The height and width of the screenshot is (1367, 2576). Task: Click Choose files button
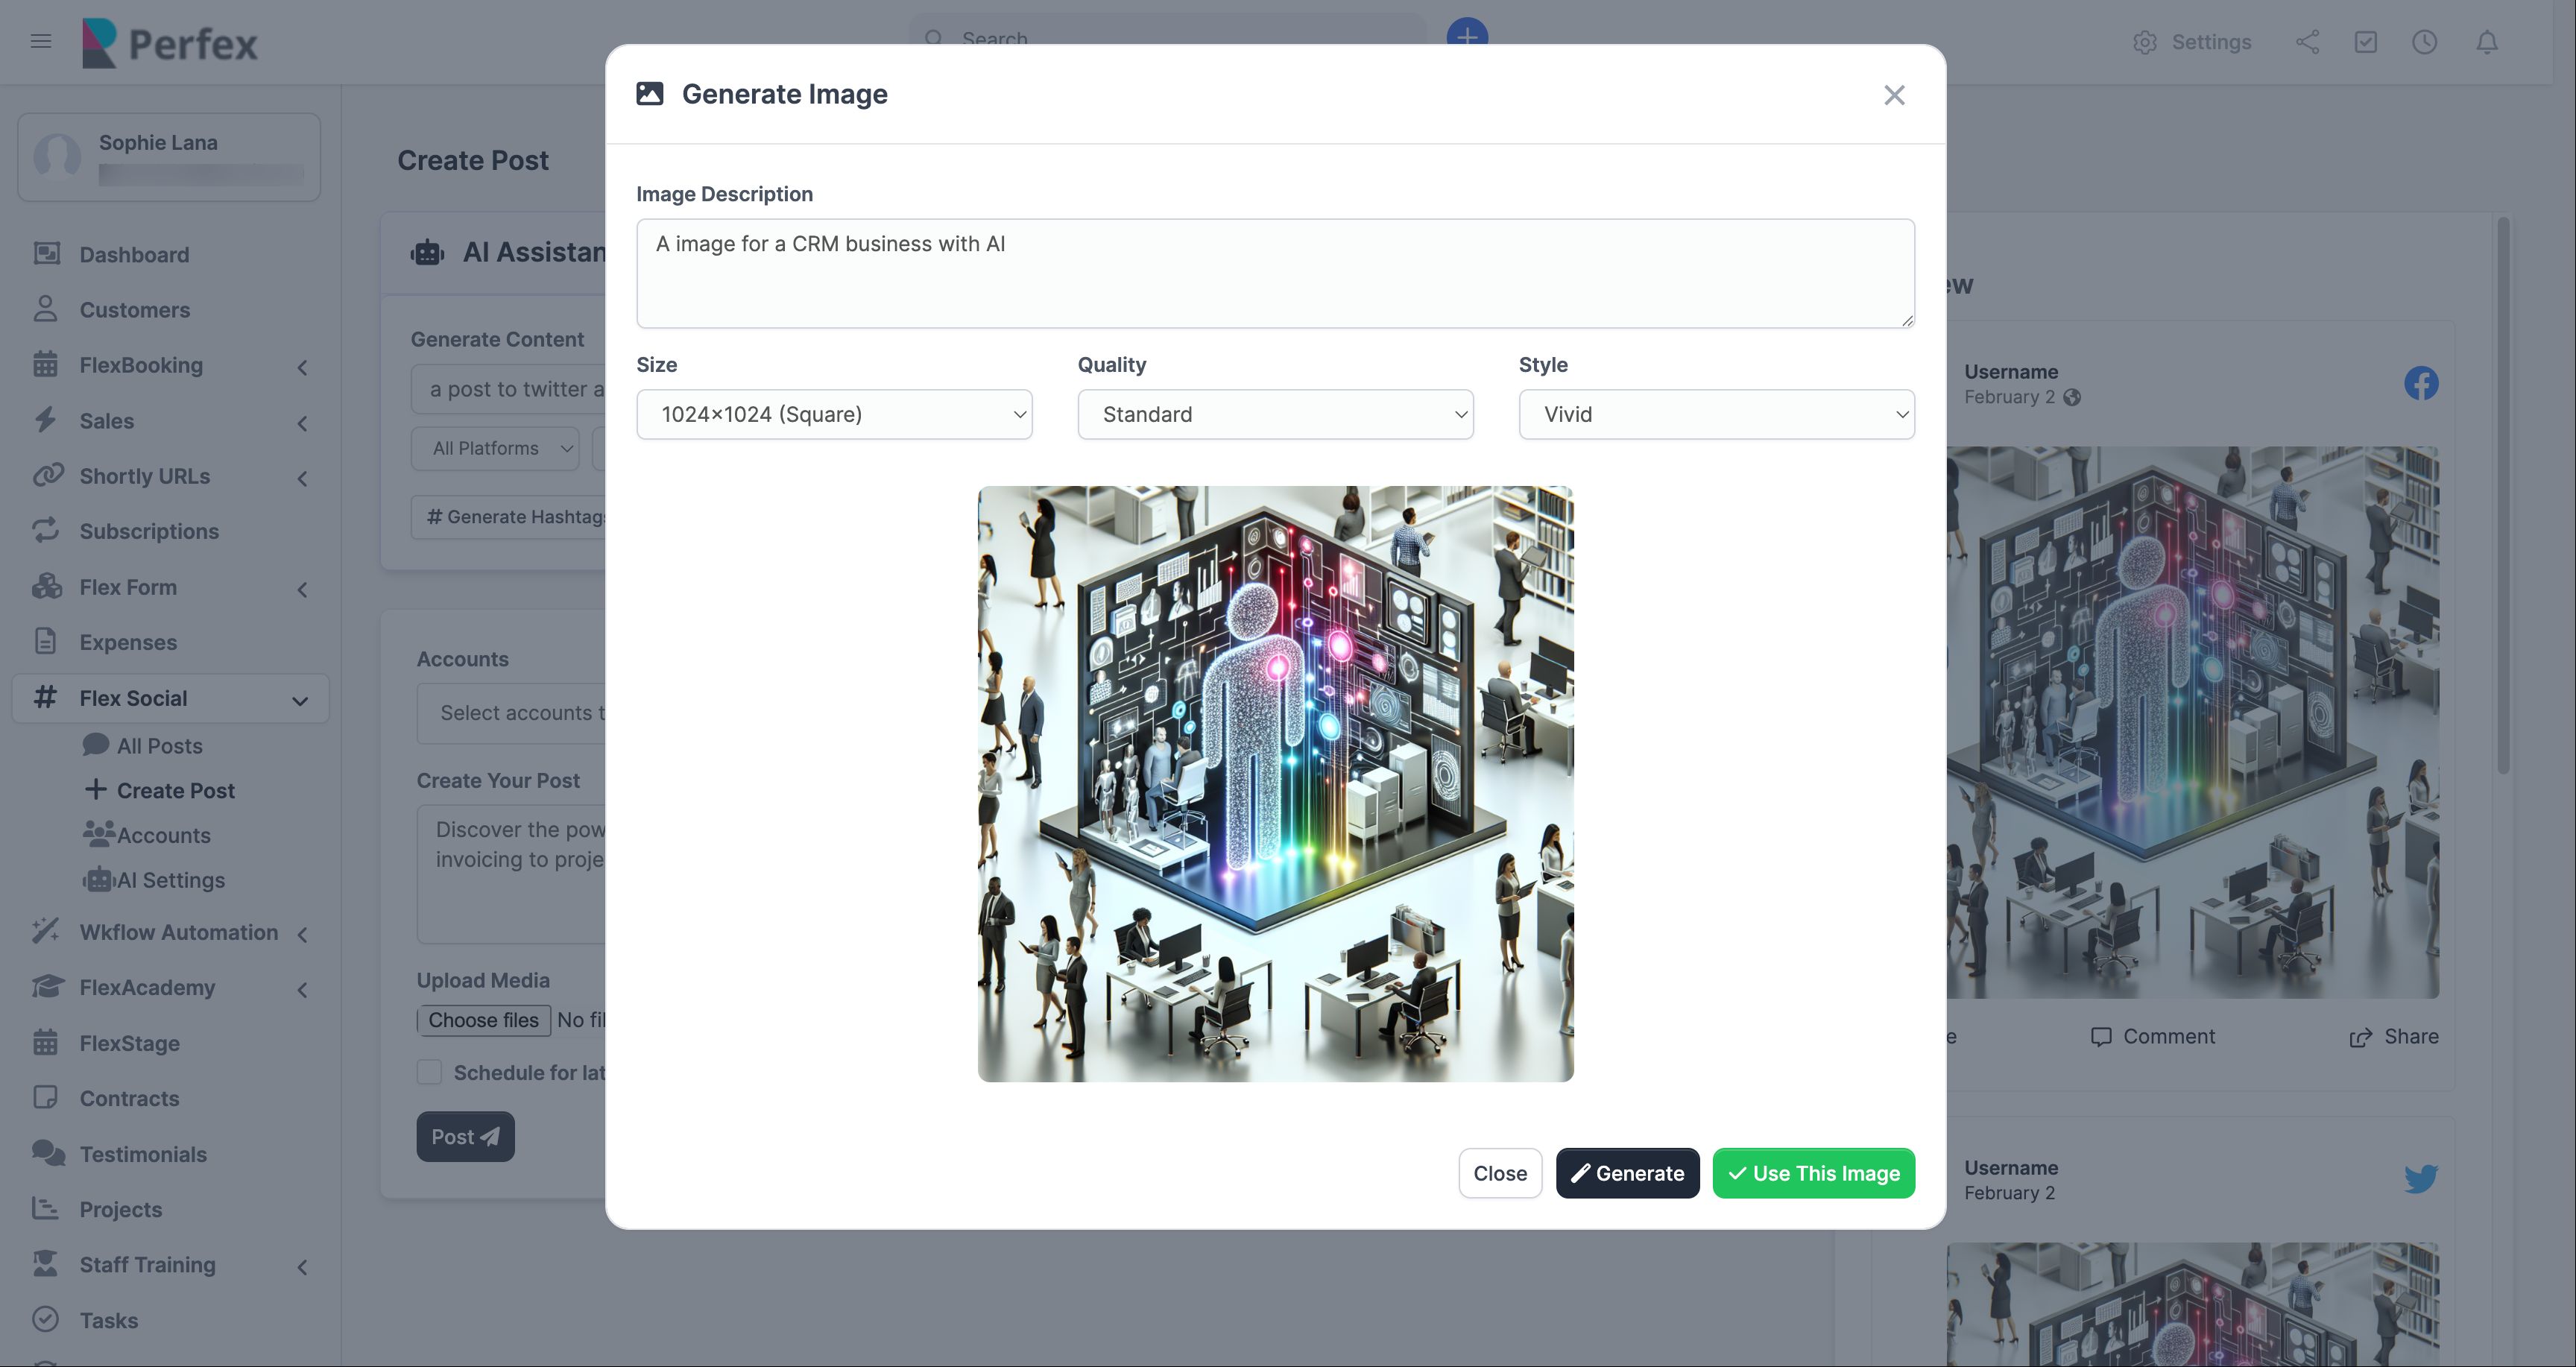(483, 1020)
